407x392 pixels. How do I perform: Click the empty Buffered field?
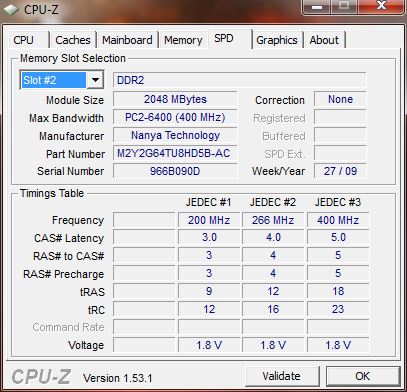(x=340, y=135)
